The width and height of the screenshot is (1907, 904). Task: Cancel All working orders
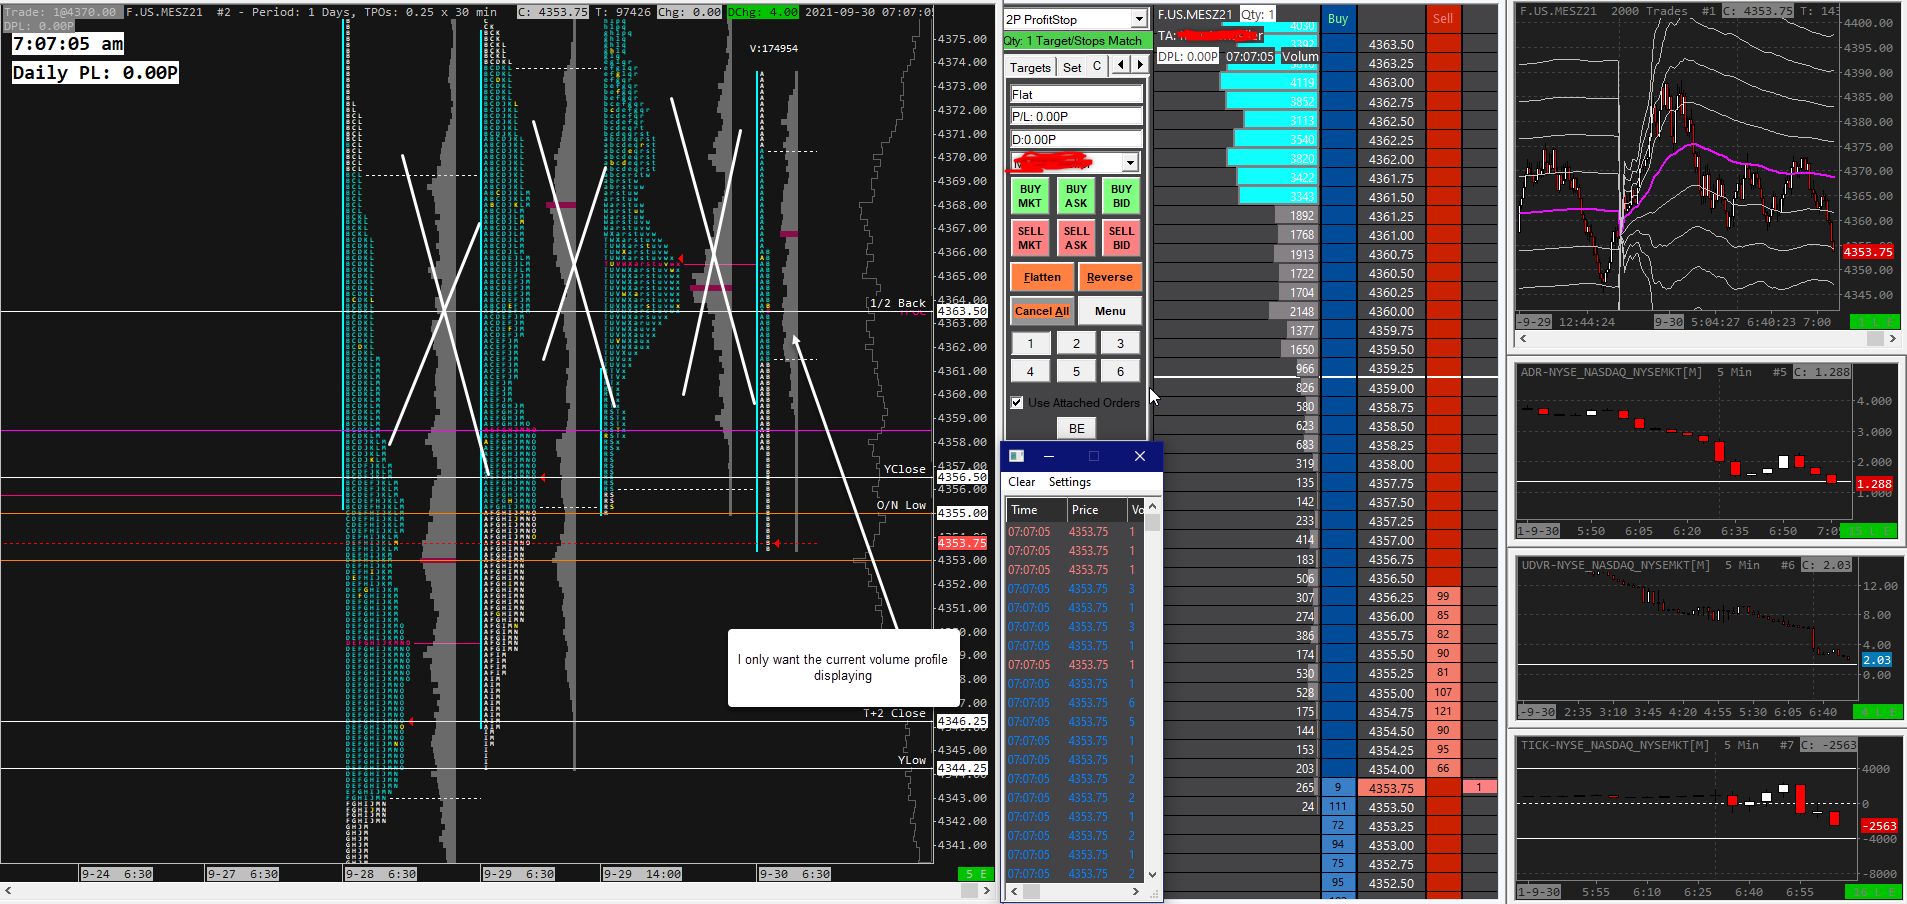click(1042, 311)
